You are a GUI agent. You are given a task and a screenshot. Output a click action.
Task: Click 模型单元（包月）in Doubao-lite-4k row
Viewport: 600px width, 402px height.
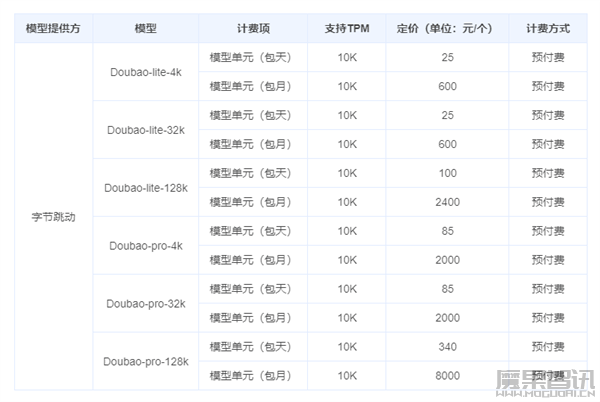click(x=251, y=86)
